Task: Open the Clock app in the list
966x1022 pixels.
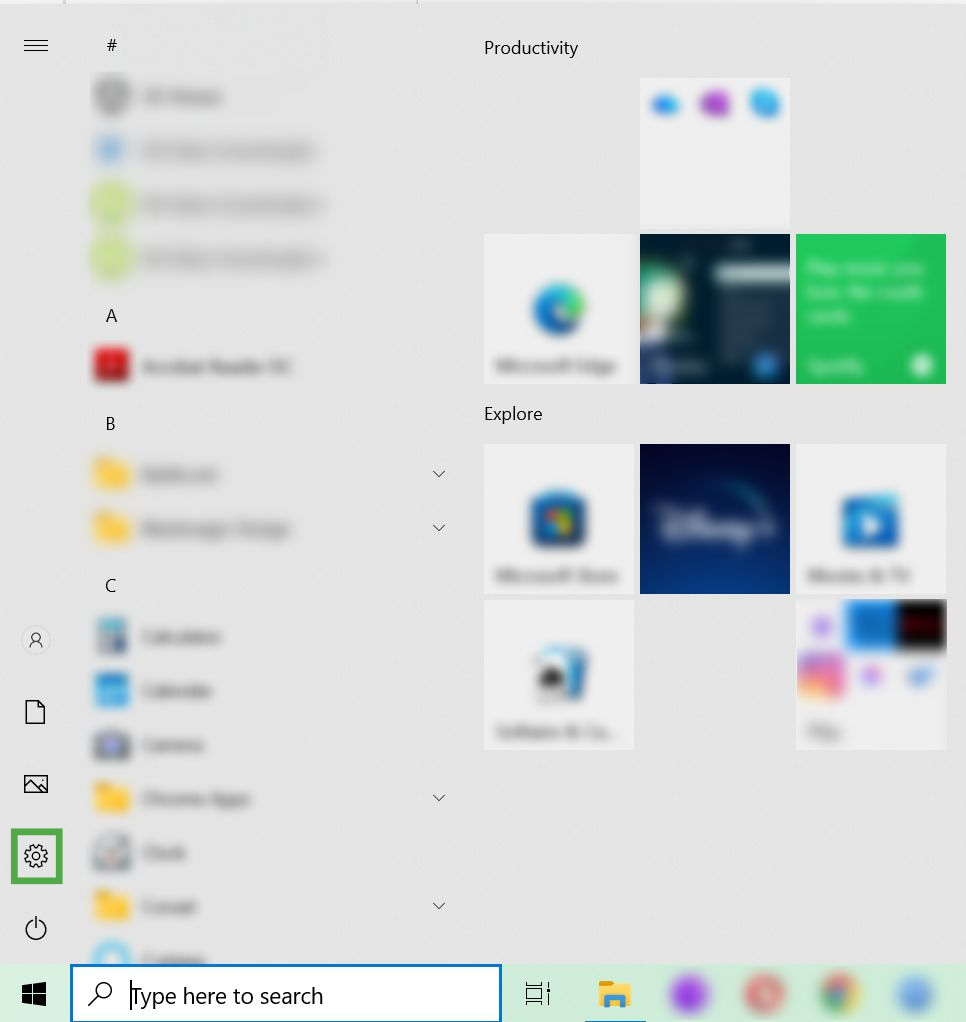Action: pyautogui.click(x=140, y=852)
